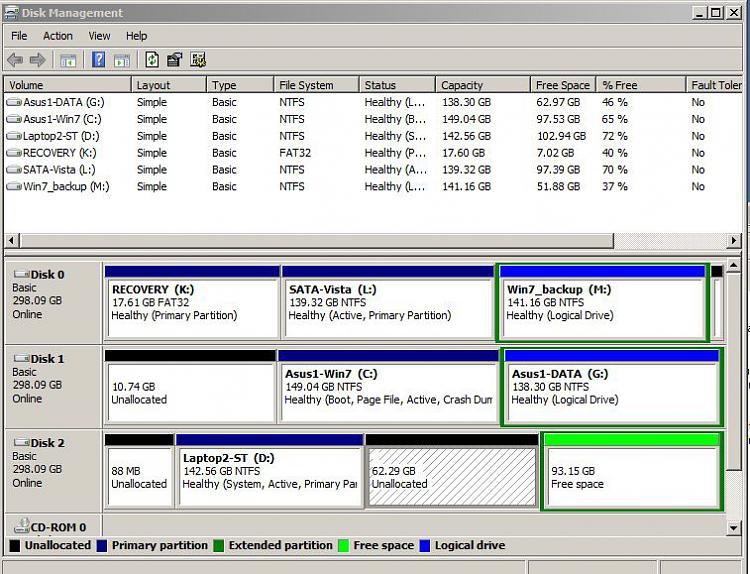Click the Refresh toolbar icon
750x574 pixels.
pos(152,59)
